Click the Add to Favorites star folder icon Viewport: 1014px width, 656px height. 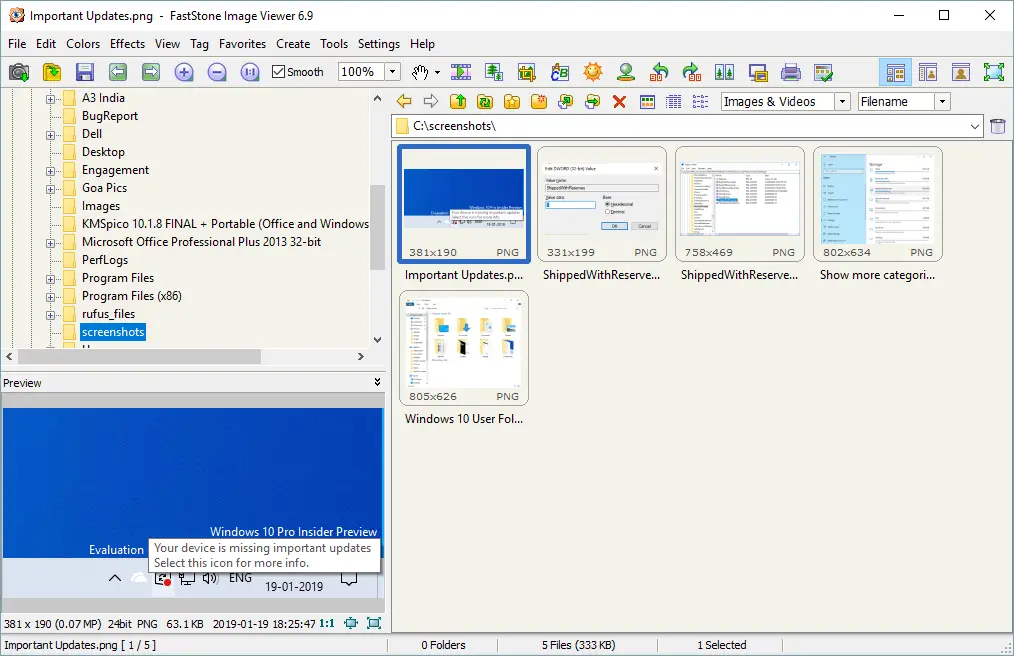[x=512, y=102]
